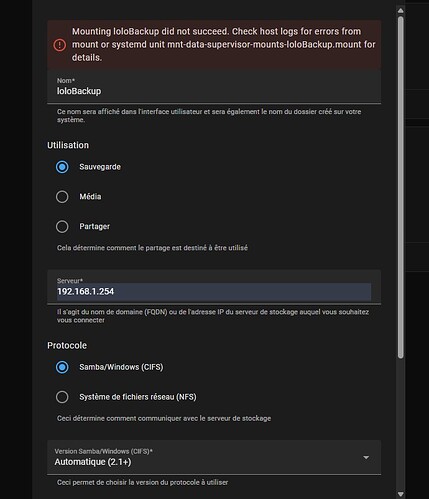Screen dimensions: 429x499
Task: Click the red error alert icon
Action: [x=60, y=45]
